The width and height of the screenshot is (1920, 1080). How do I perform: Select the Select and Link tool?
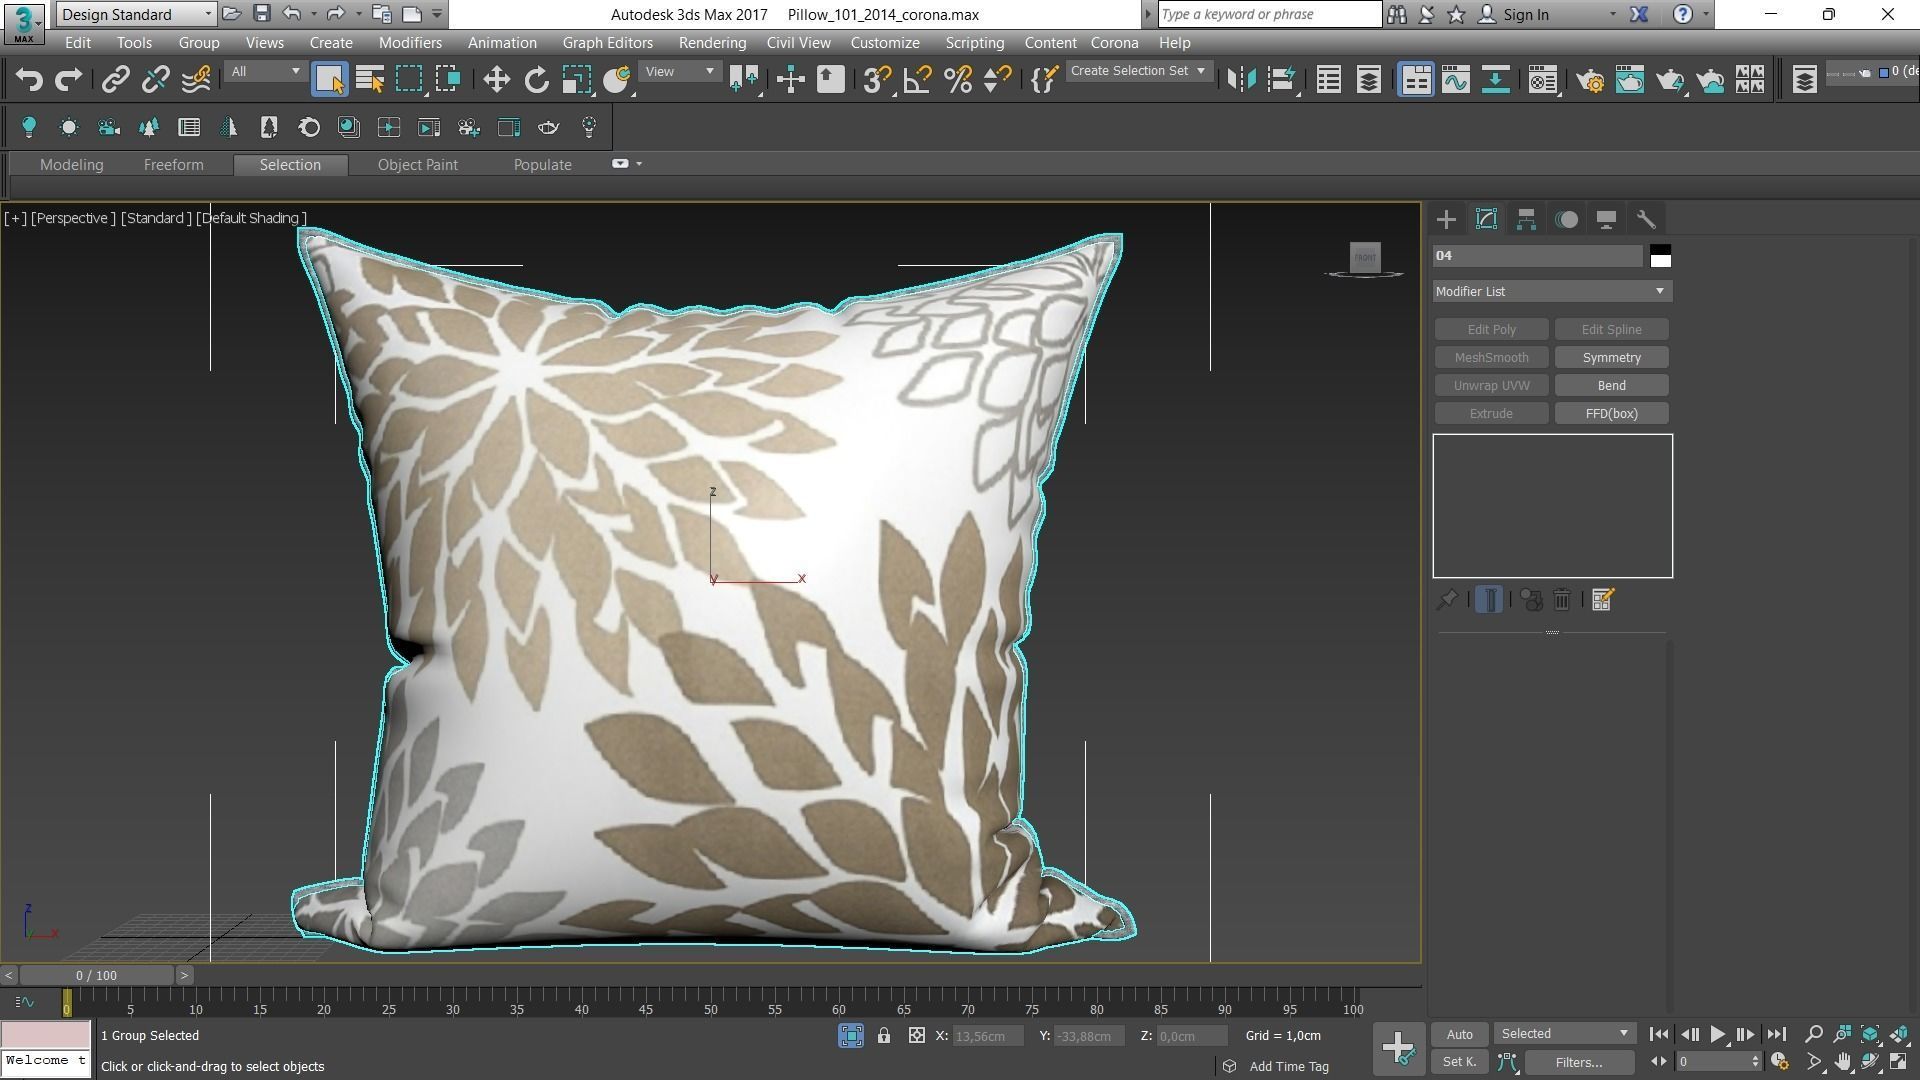point(116,80)
